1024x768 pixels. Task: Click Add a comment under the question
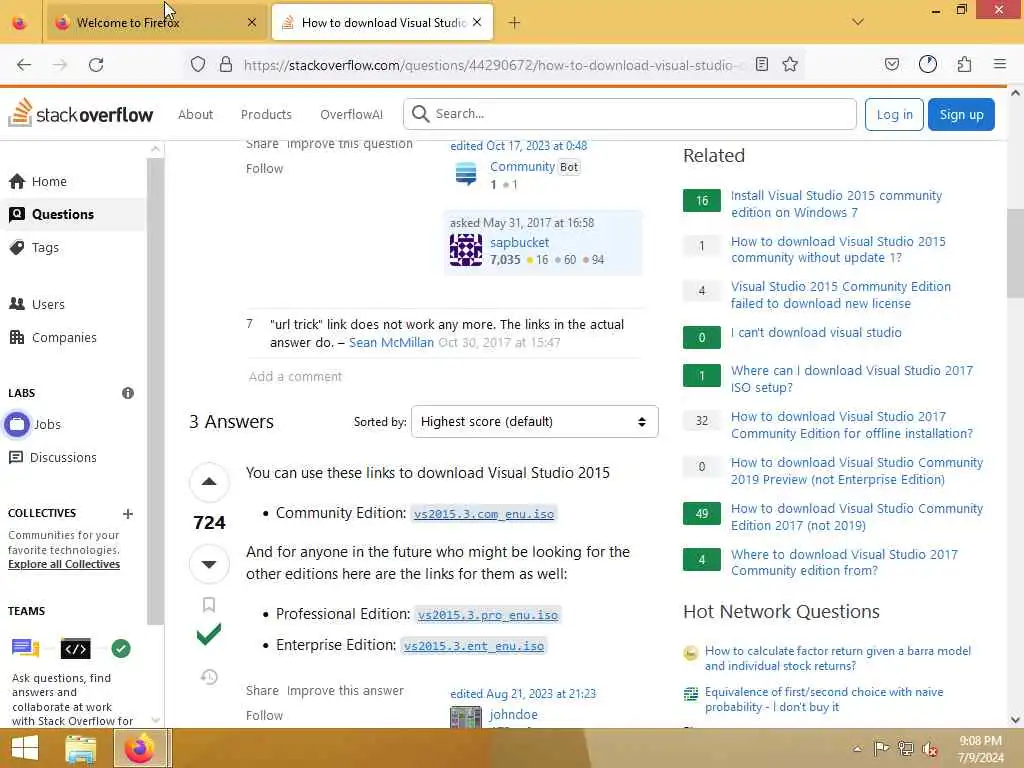(x=295, y=377)
